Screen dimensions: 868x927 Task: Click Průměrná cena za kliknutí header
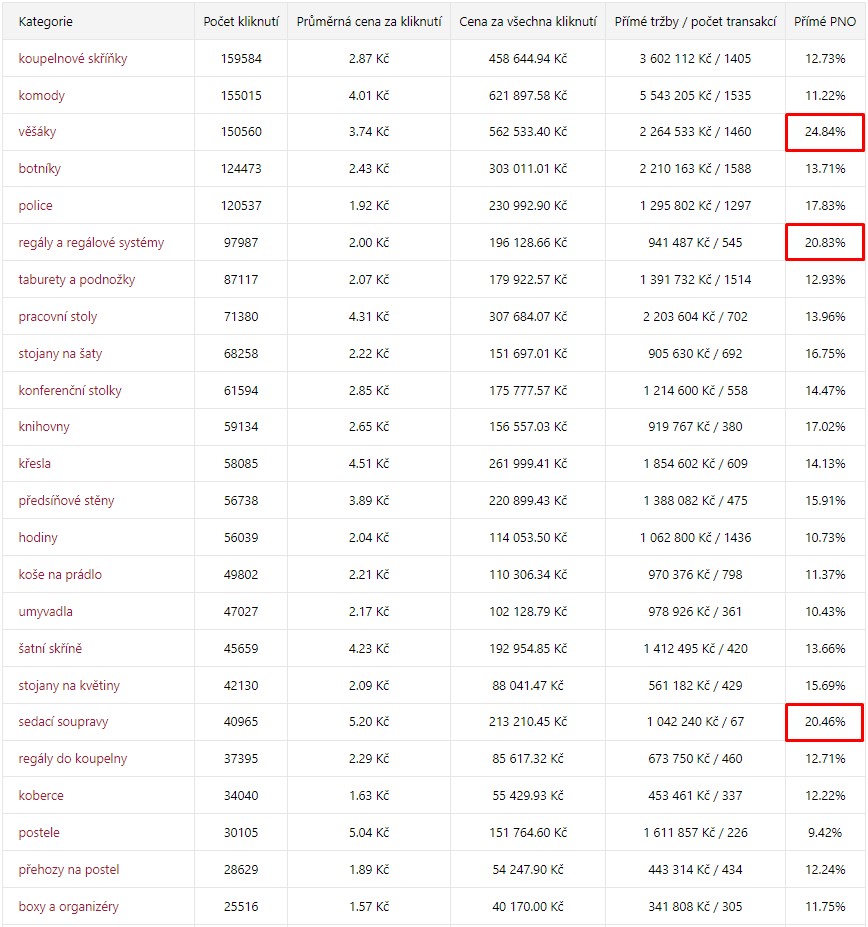pyautogui.click(x=369, y=21)
